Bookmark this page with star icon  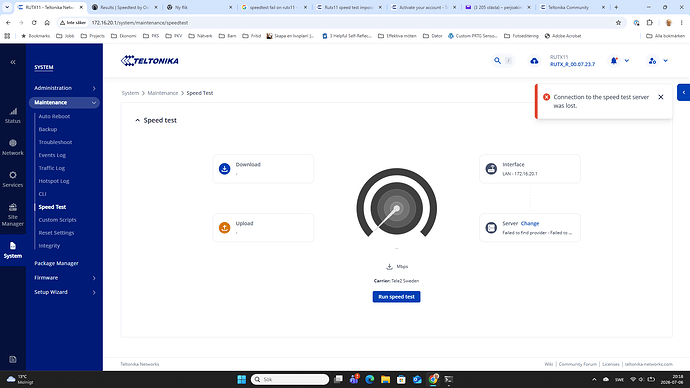pyautogui.click(x=618, y=22)
